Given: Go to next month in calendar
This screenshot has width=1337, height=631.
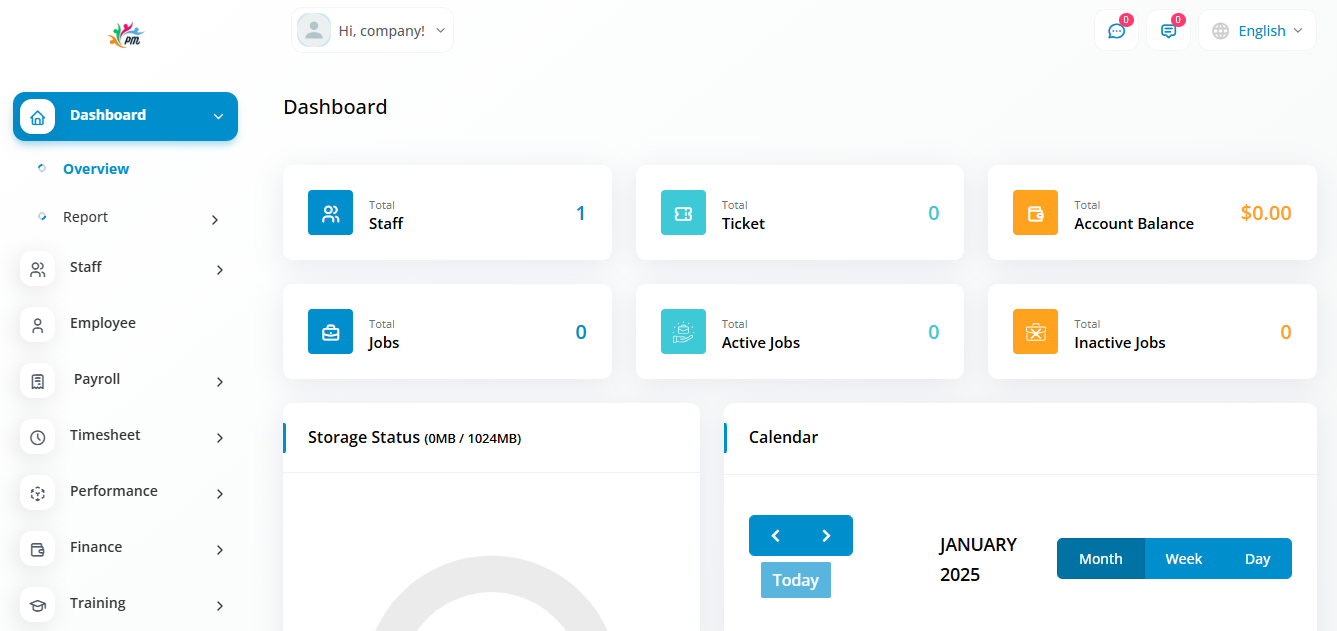Looking at the screenshot, I should click(826, 536).
